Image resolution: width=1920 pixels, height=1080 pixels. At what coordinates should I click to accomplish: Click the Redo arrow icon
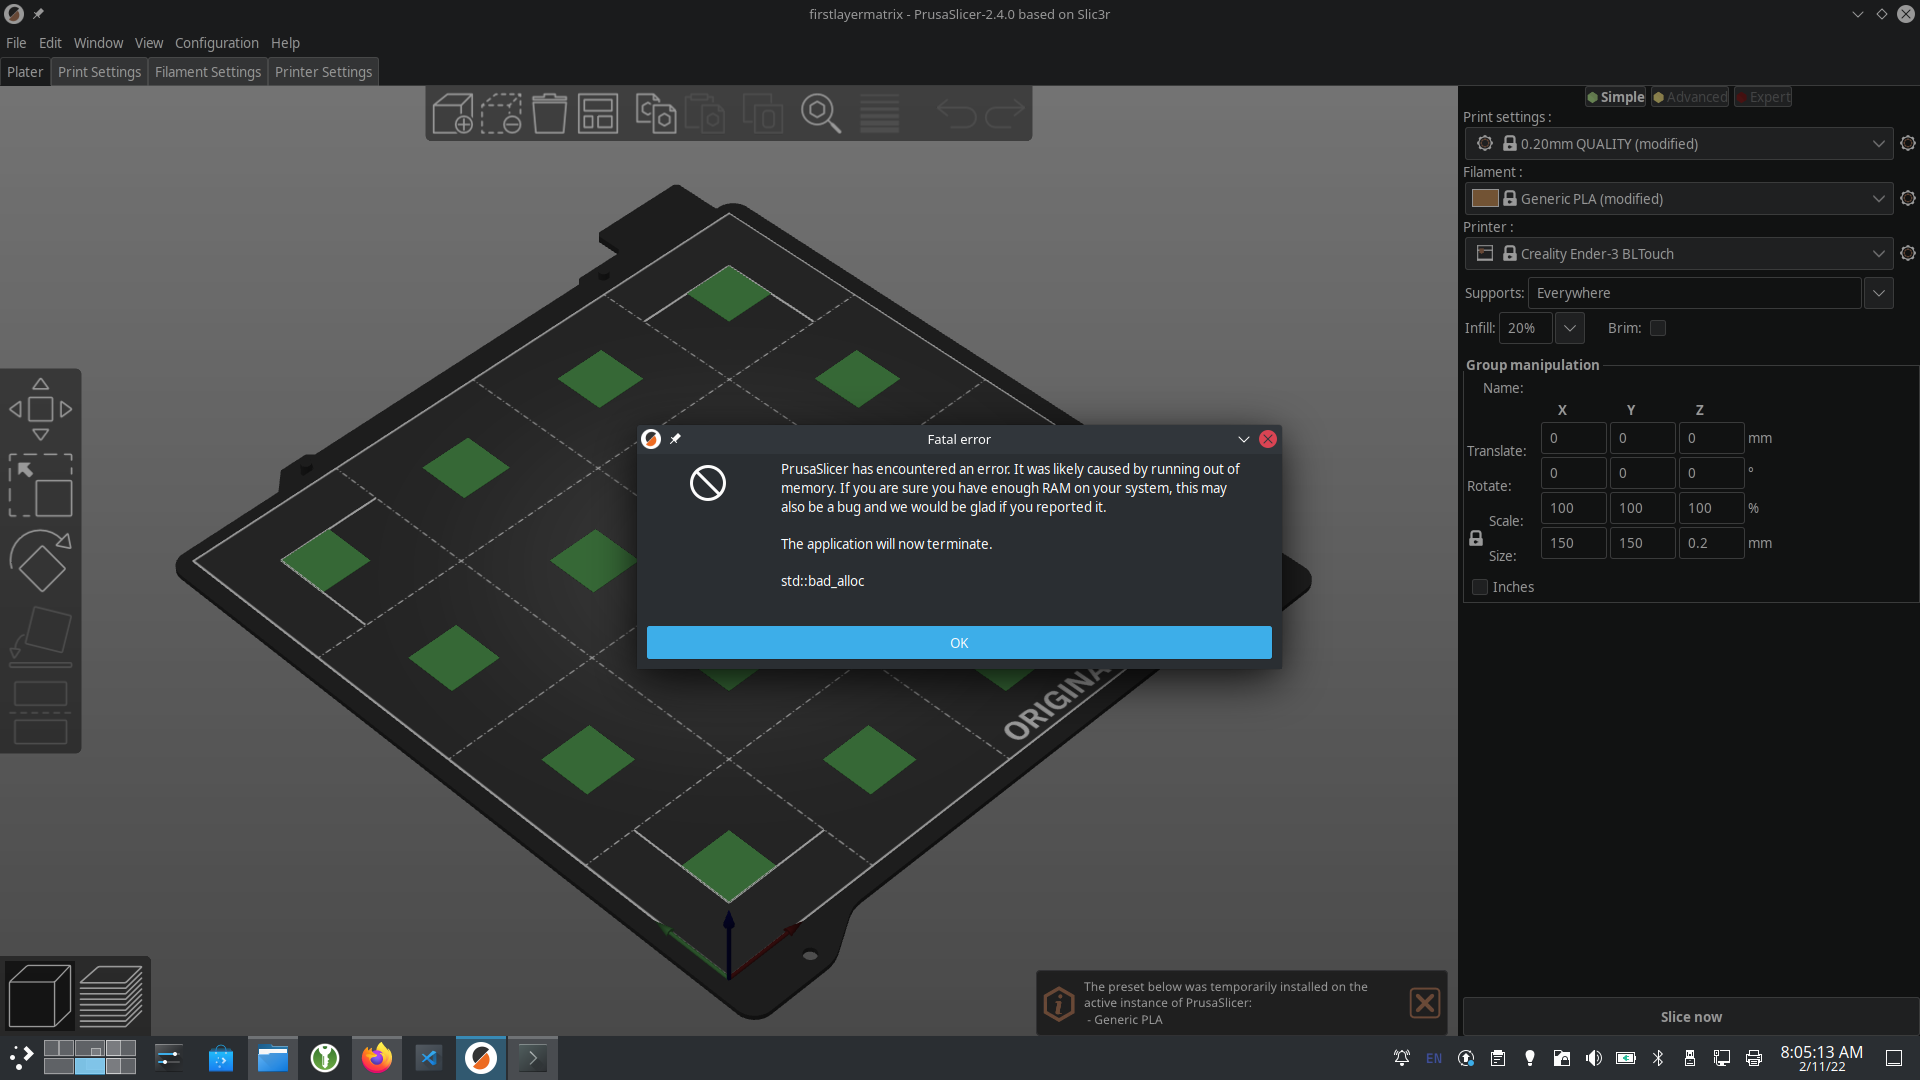(1005, 113)
